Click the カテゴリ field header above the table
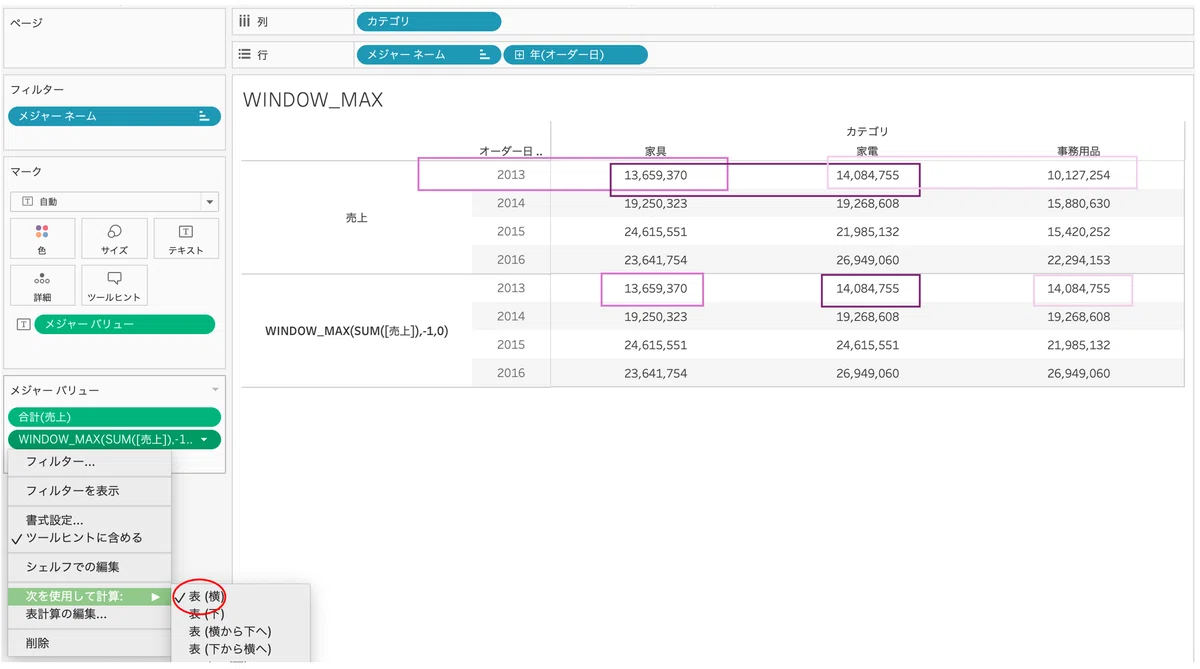 (867, 131)
